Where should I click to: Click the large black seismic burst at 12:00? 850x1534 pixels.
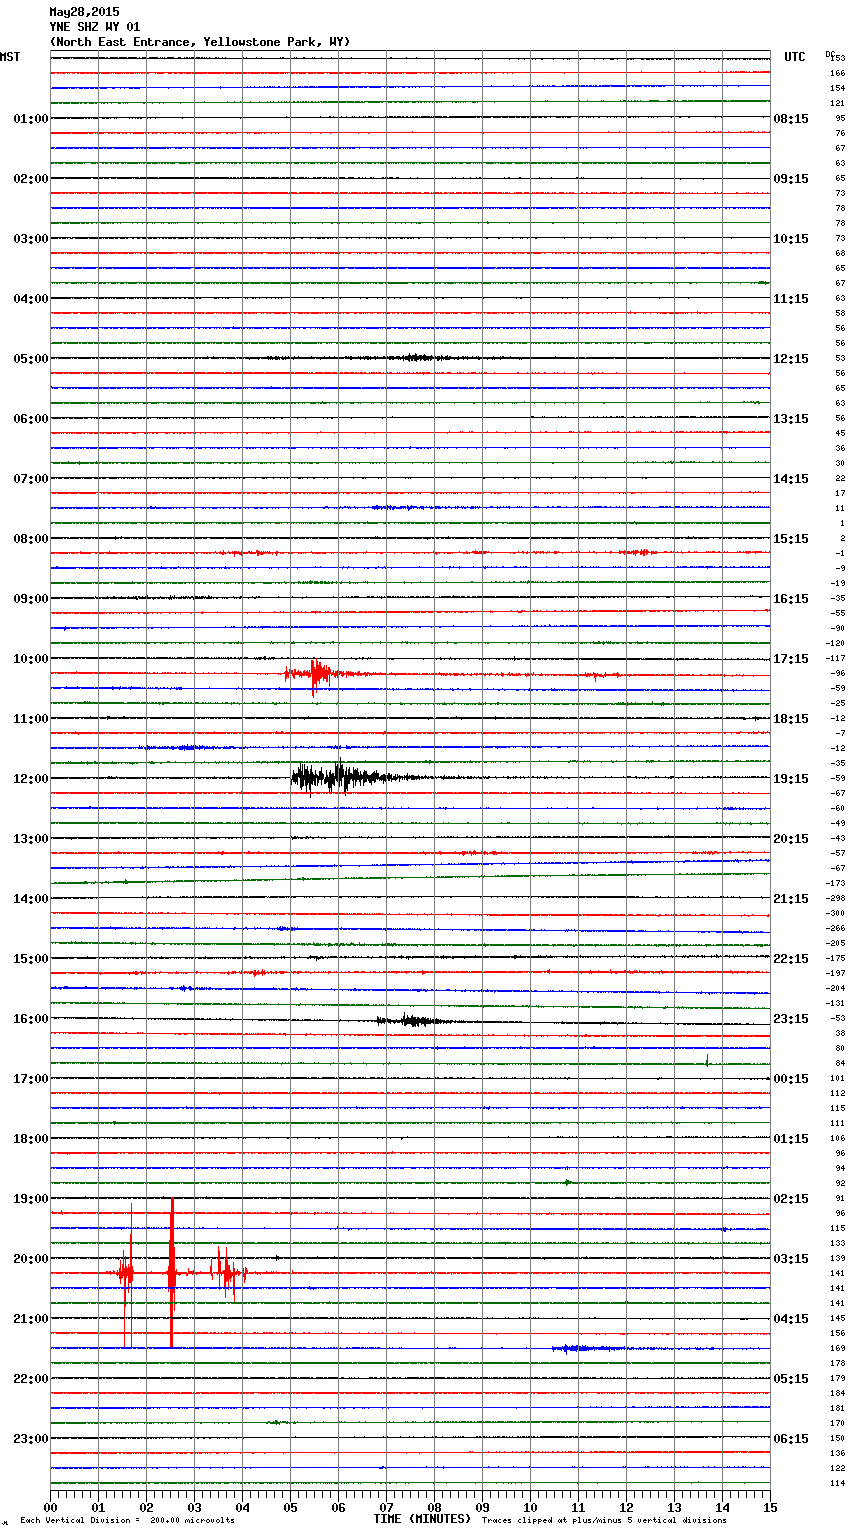[345, 777]
